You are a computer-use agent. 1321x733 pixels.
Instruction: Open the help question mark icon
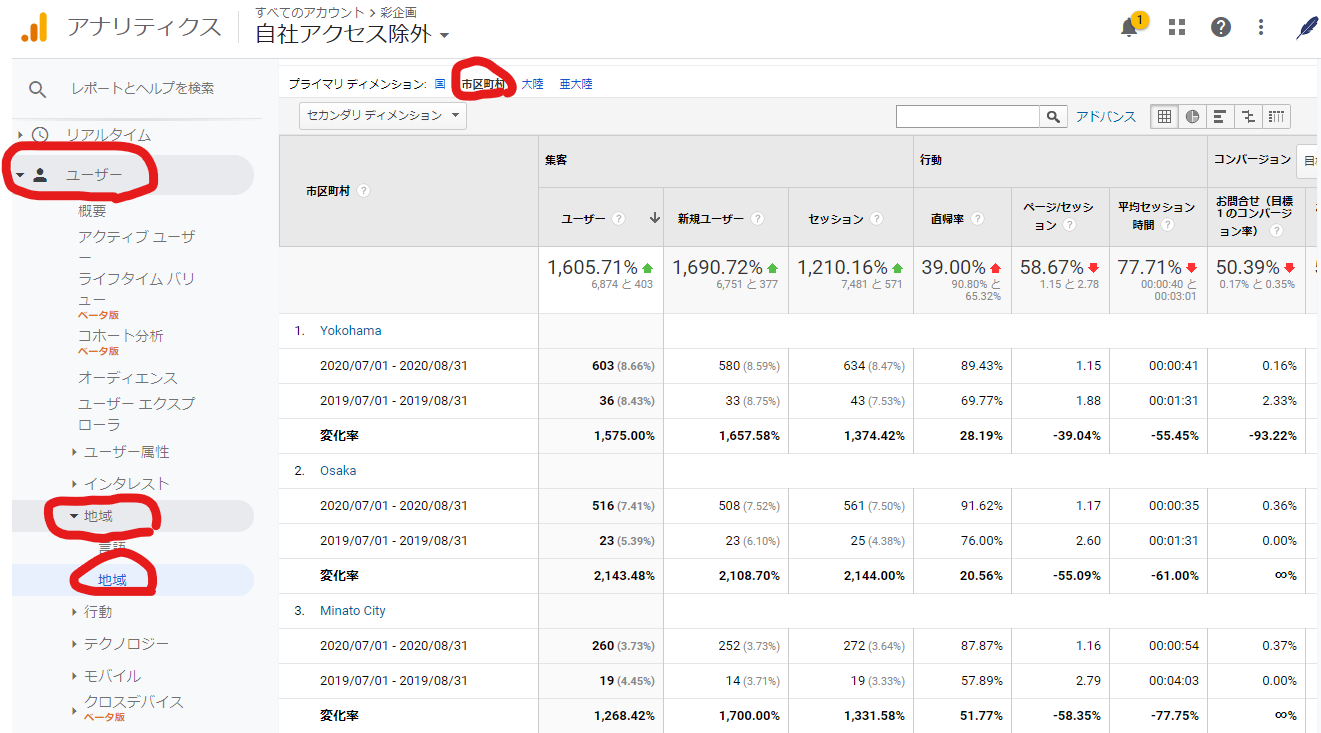pyautogui.click(x=1221, y=27)
